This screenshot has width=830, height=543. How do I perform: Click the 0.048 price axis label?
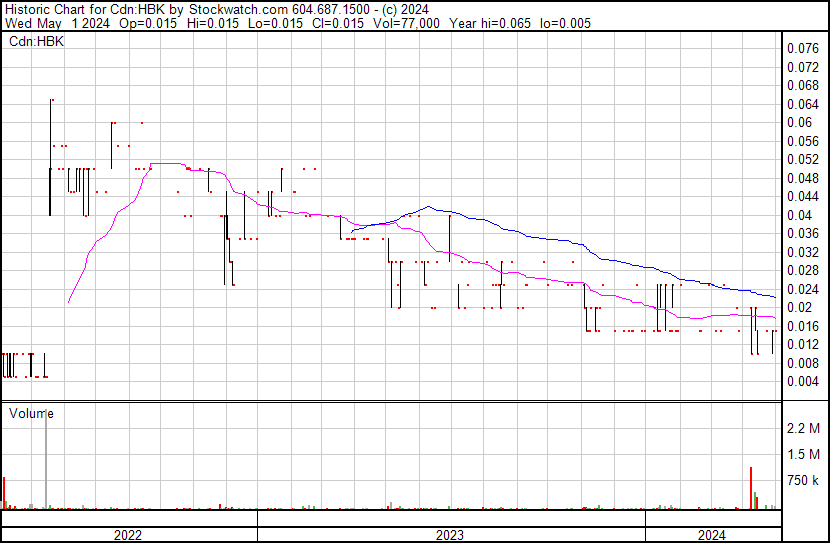pos(803,178)
